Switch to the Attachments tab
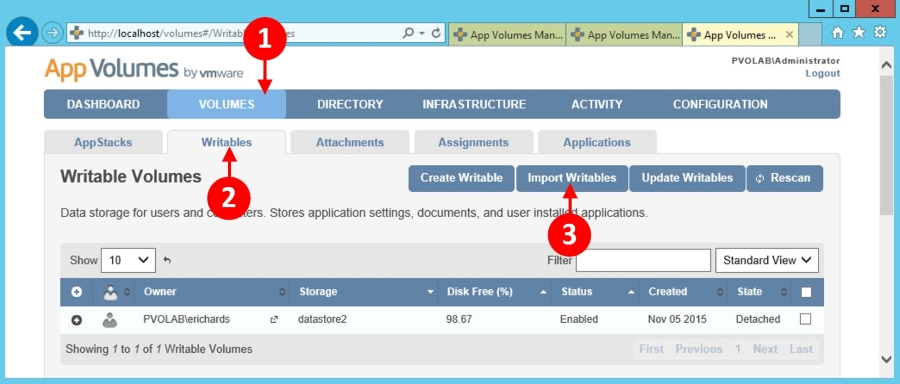900x384 pixels. [350, 142]
